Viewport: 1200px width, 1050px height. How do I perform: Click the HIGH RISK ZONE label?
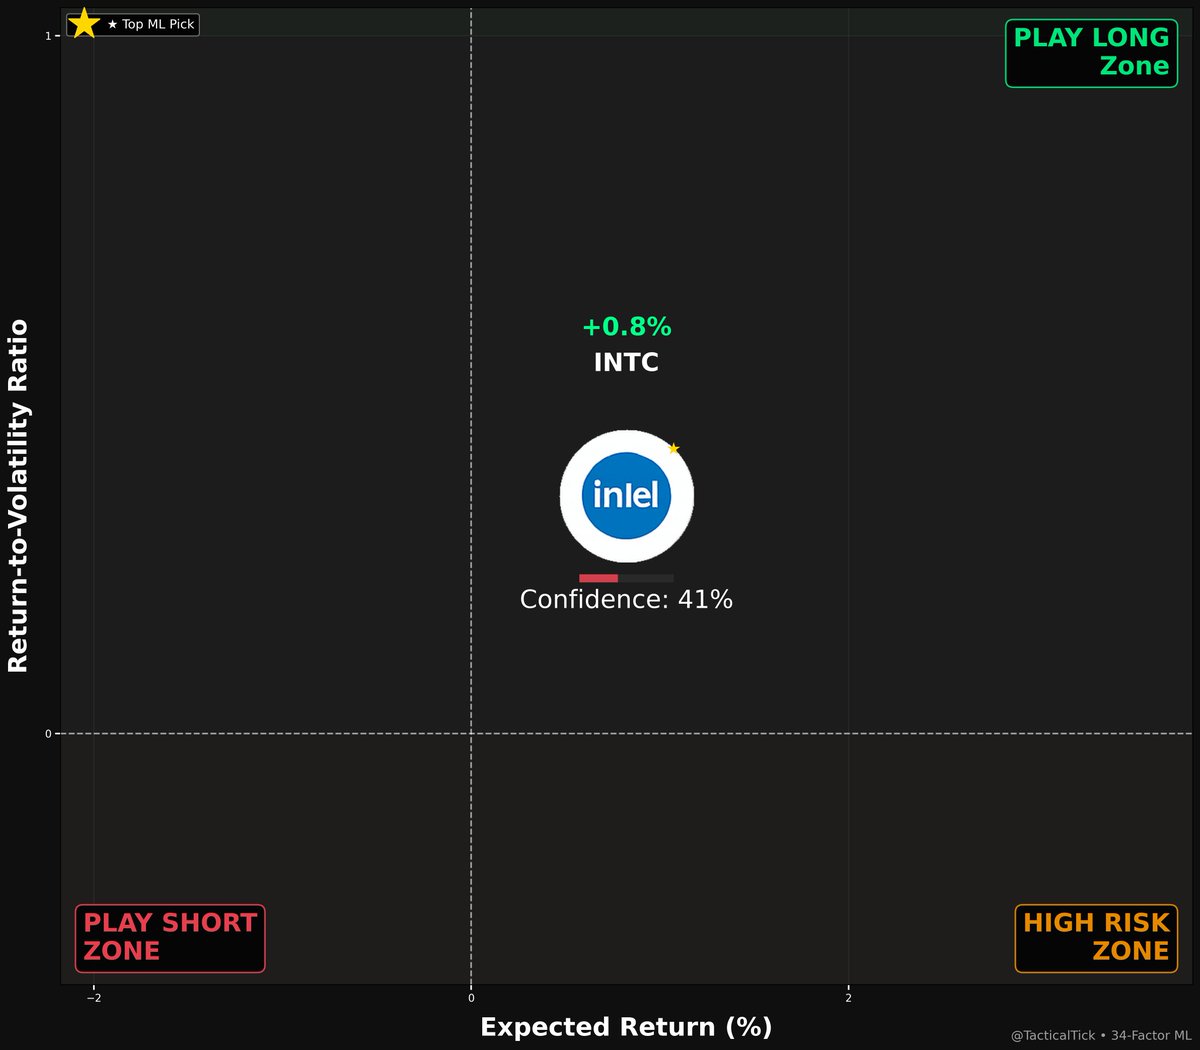1096,937
